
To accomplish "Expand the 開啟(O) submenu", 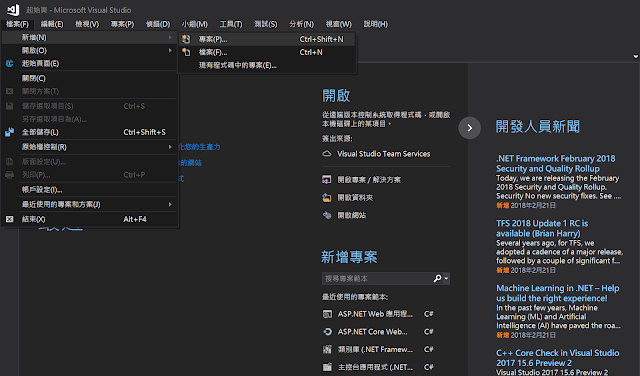I will [170, 51].
